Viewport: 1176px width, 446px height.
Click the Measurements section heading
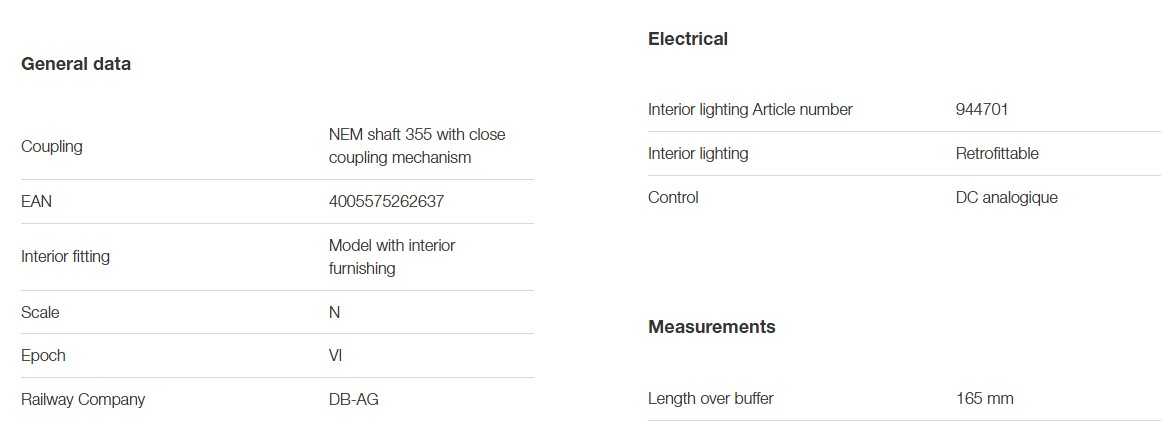click(x=711, y=327)
